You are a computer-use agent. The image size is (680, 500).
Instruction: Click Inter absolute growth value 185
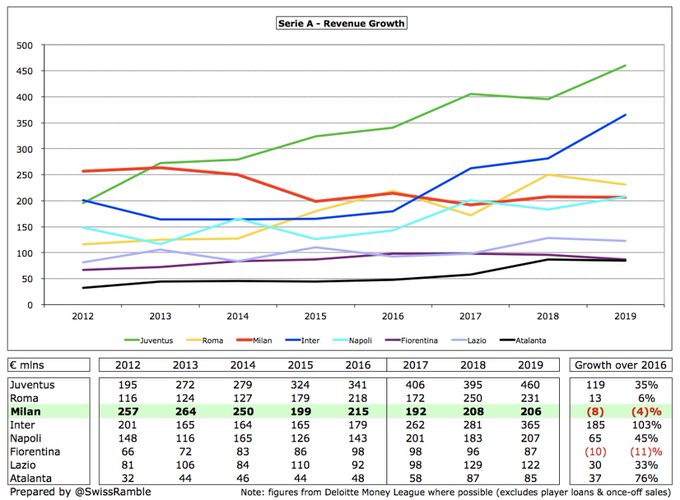(x=595, y=425)
